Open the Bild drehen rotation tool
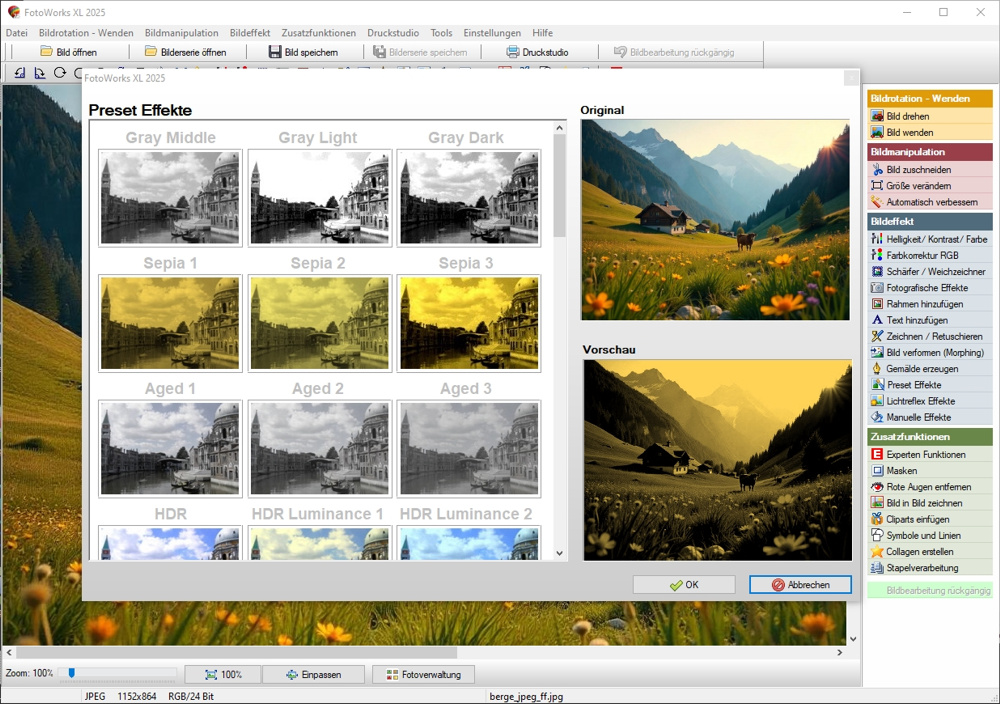 click(x=907, y=116)
